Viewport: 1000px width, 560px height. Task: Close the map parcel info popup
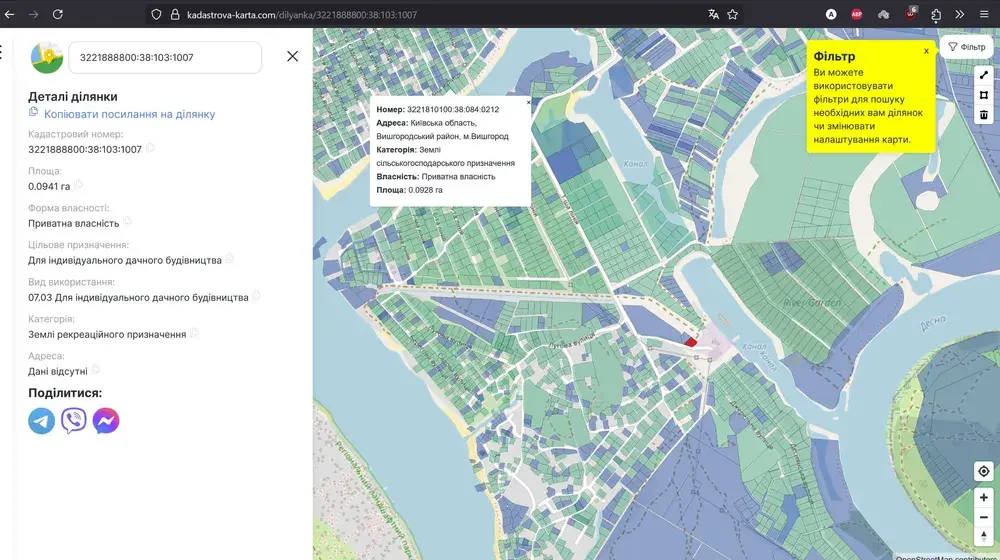[529, 102]
